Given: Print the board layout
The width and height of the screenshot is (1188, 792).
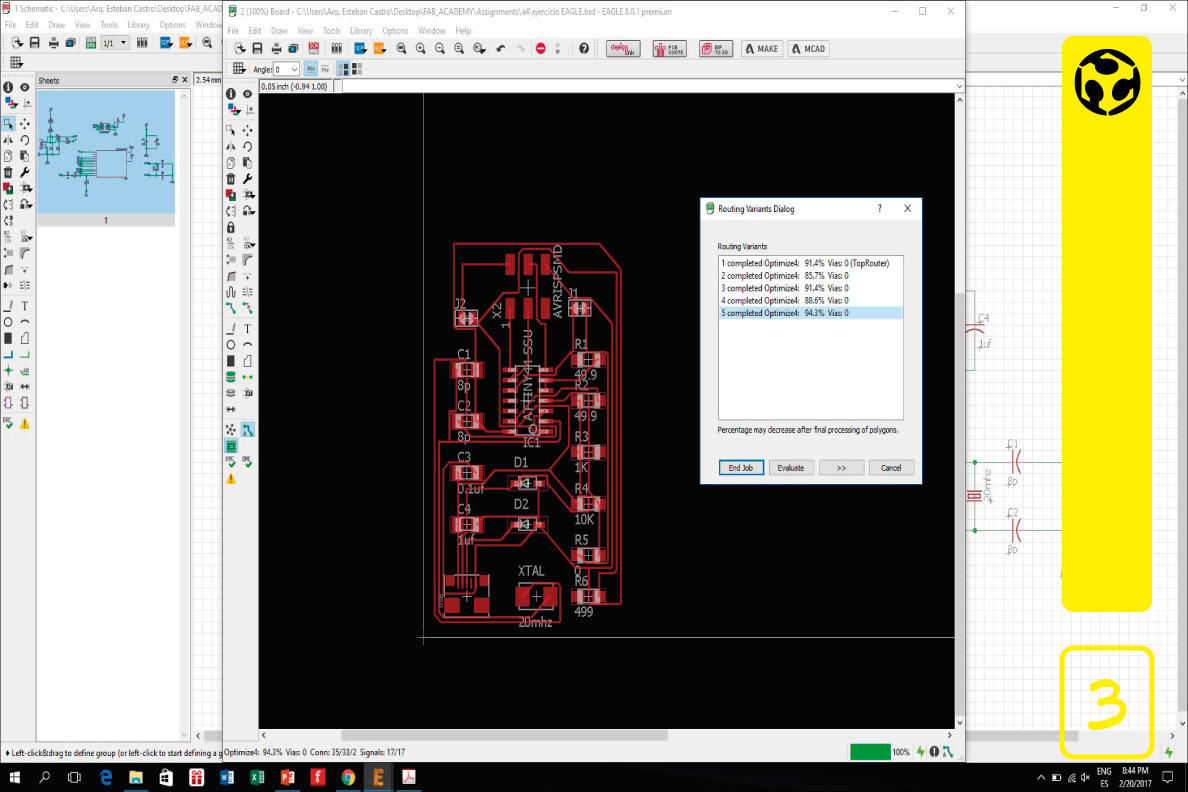Looking at the screenshot, I should point(277,49).
